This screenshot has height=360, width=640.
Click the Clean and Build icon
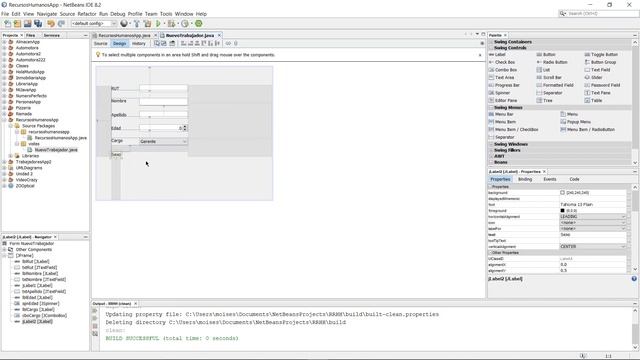(147, 24)
